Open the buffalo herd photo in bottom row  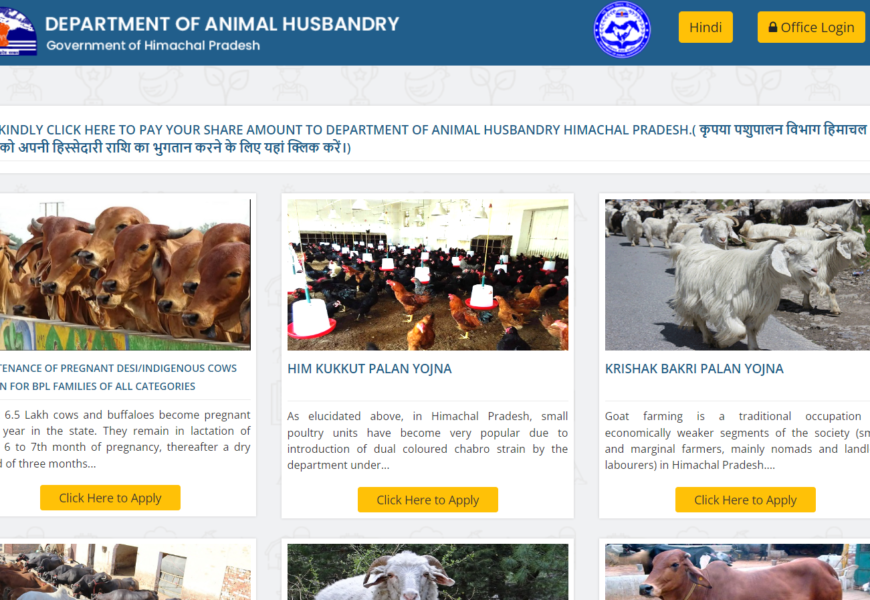125,572
